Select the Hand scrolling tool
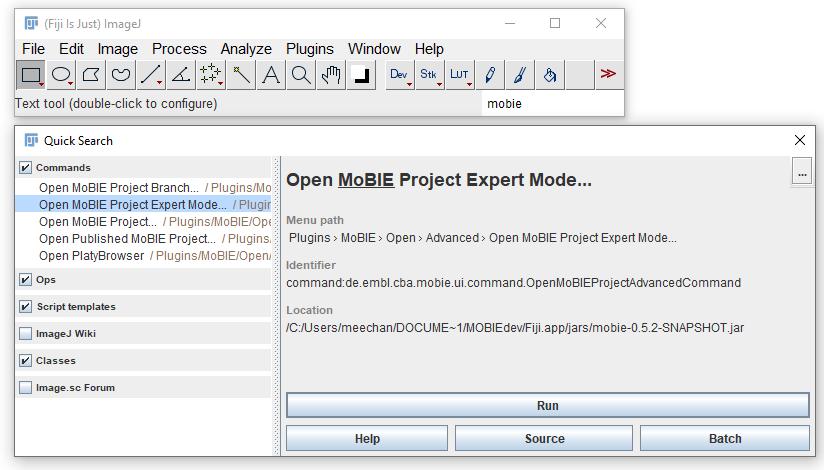Viewport: 824px width, 470px height. [331, 75]
